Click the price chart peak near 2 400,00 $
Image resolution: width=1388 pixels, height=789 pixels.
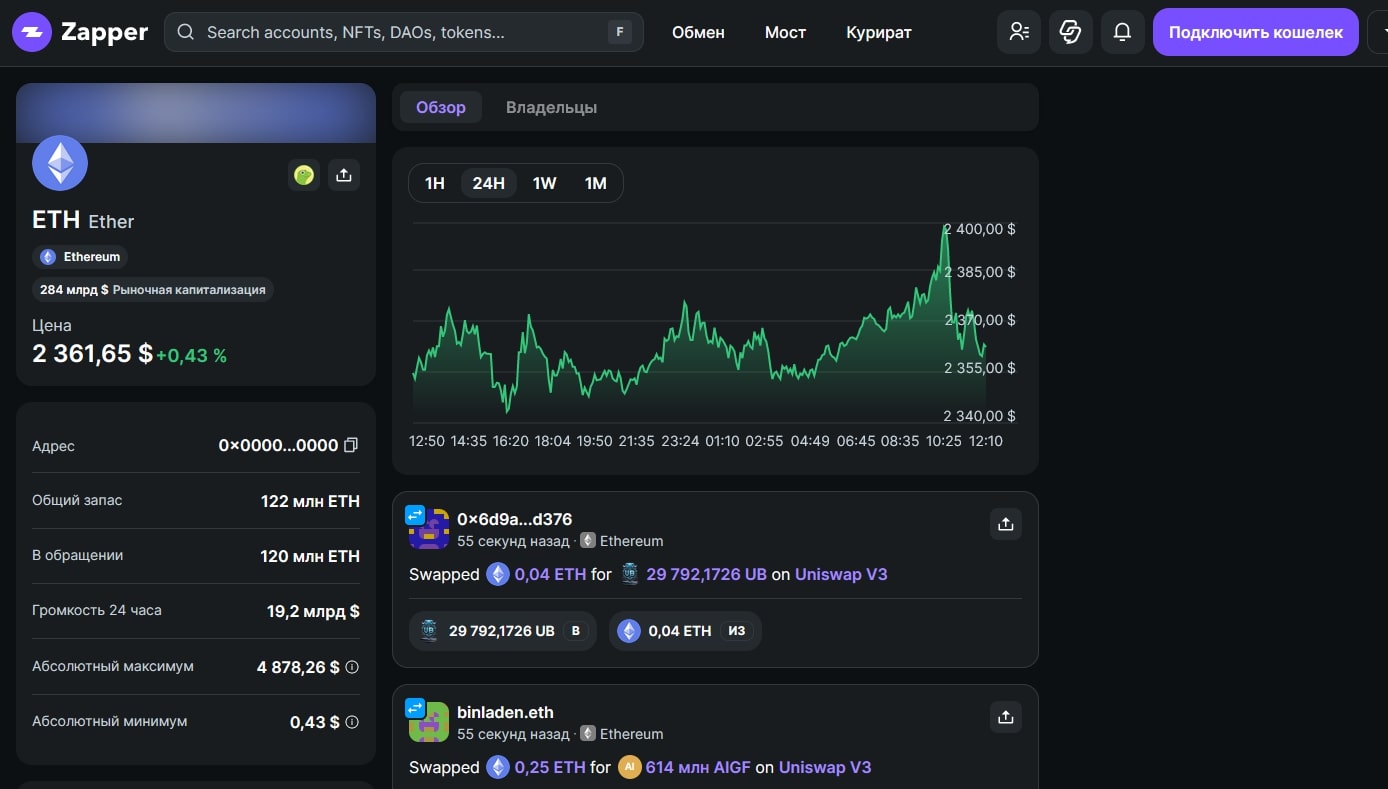pos(945,229)
